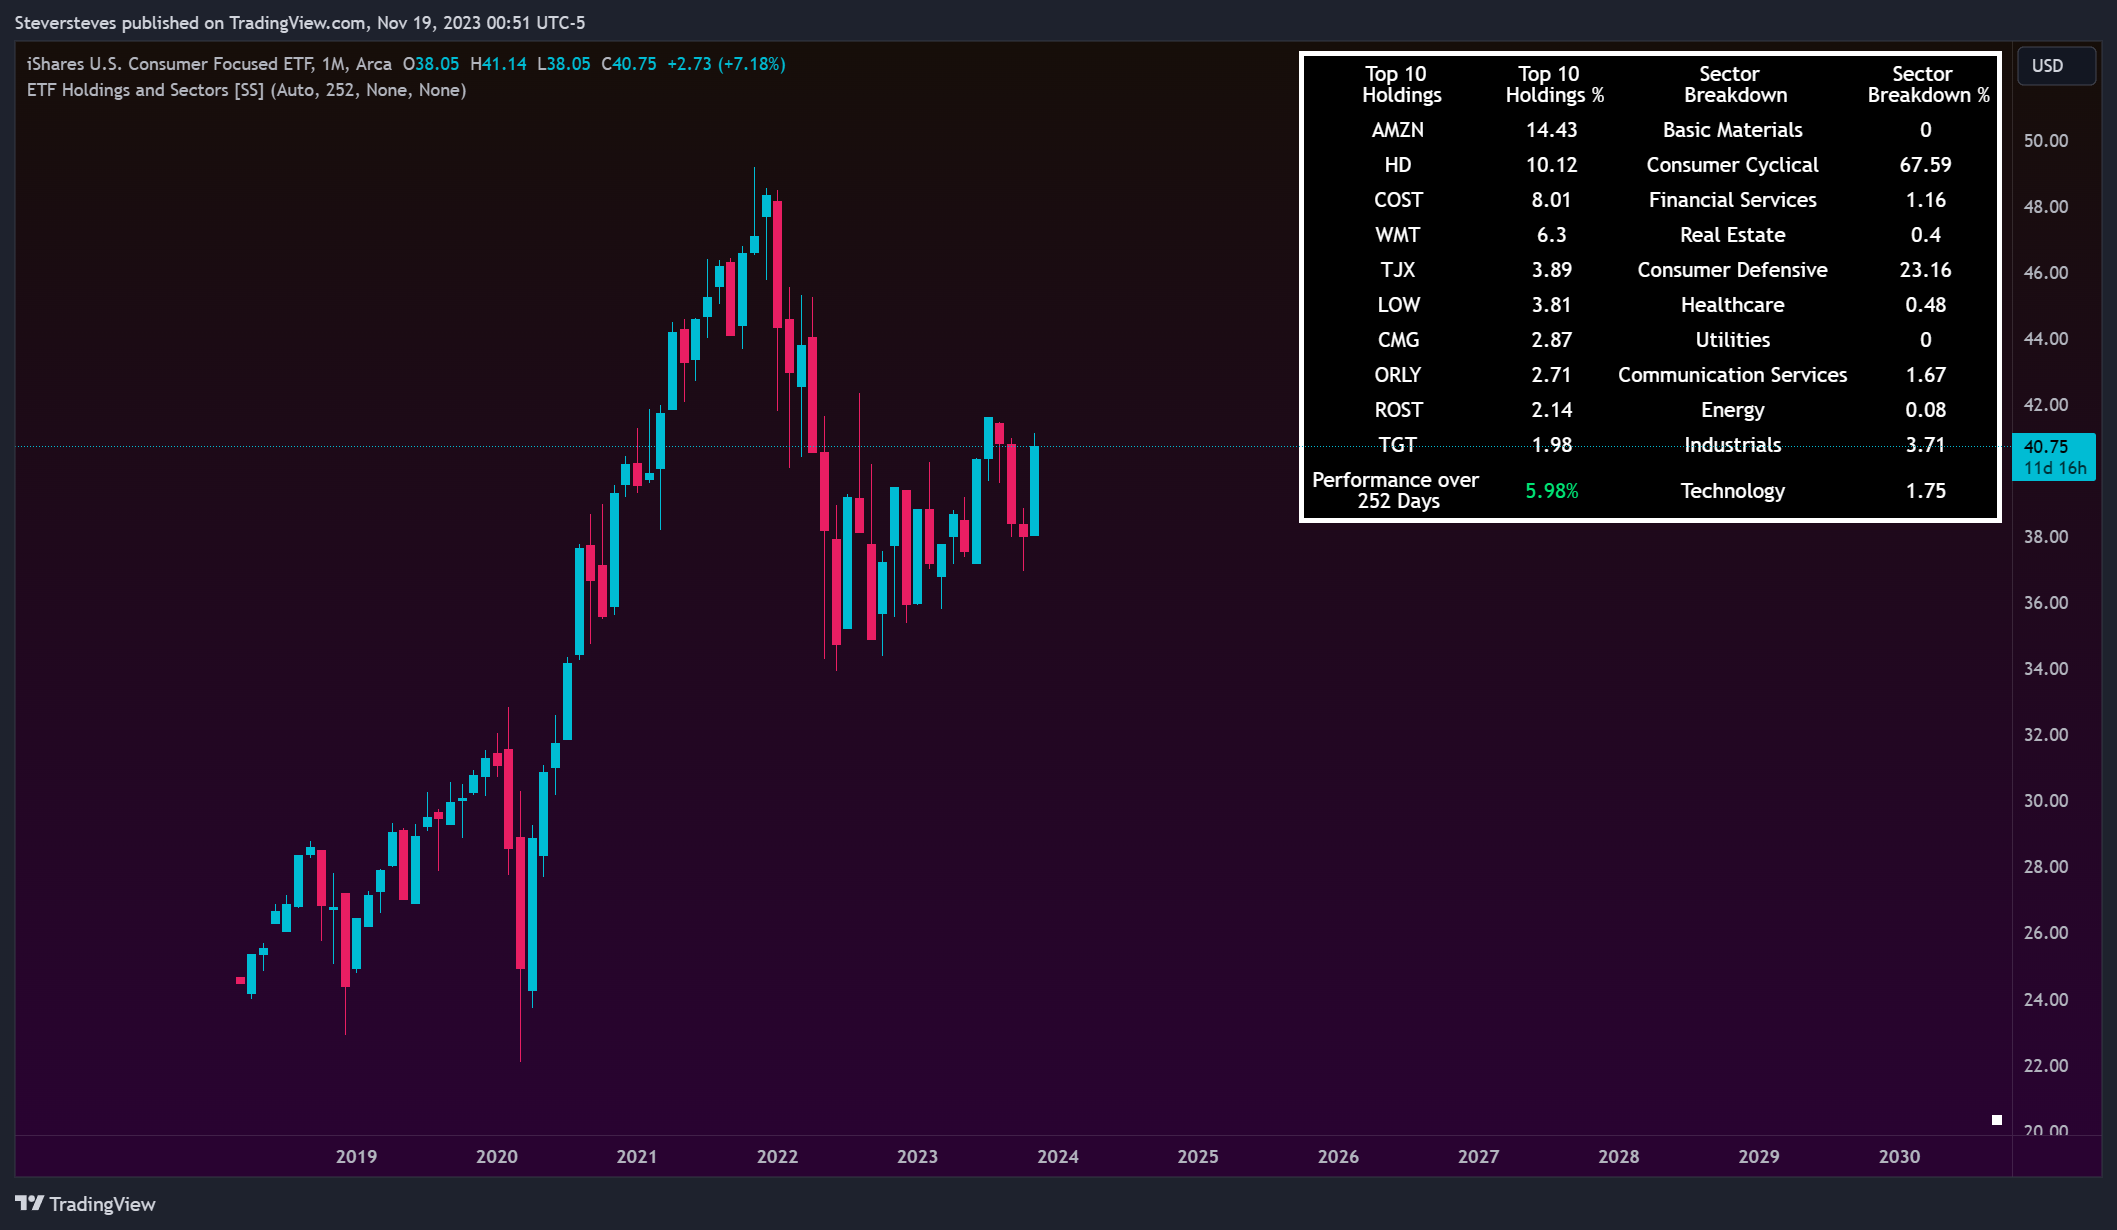Image resolution: width=2117 pixels, height=1230 pixels.
Task: Click the 2030 time axis label
Action: point(1899,1157)
